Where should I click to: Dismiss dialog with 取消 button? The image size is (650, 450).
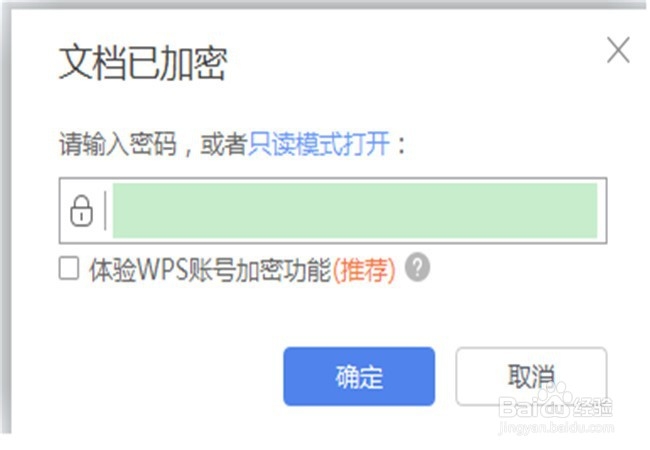point(531,376)
